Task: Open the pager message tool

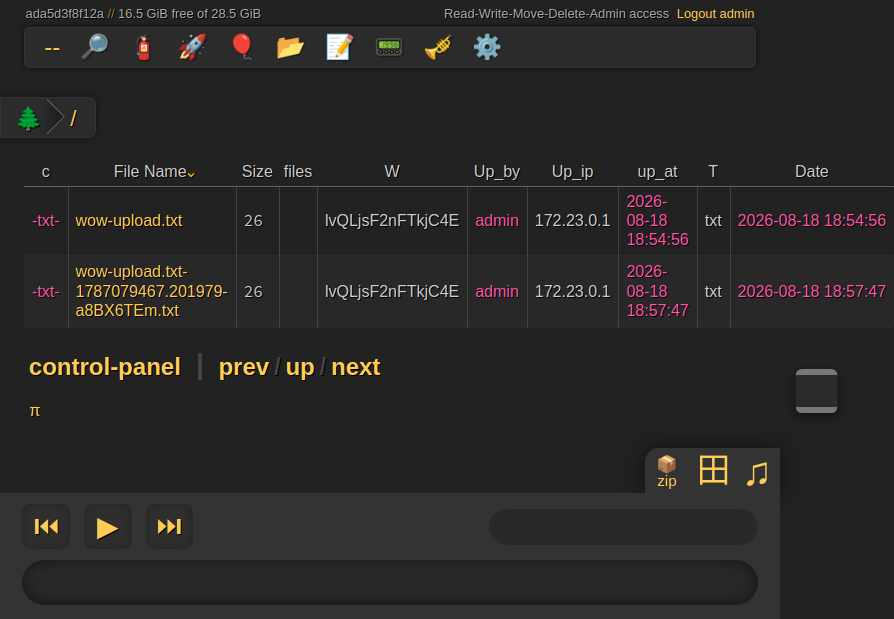Action: 389,47
